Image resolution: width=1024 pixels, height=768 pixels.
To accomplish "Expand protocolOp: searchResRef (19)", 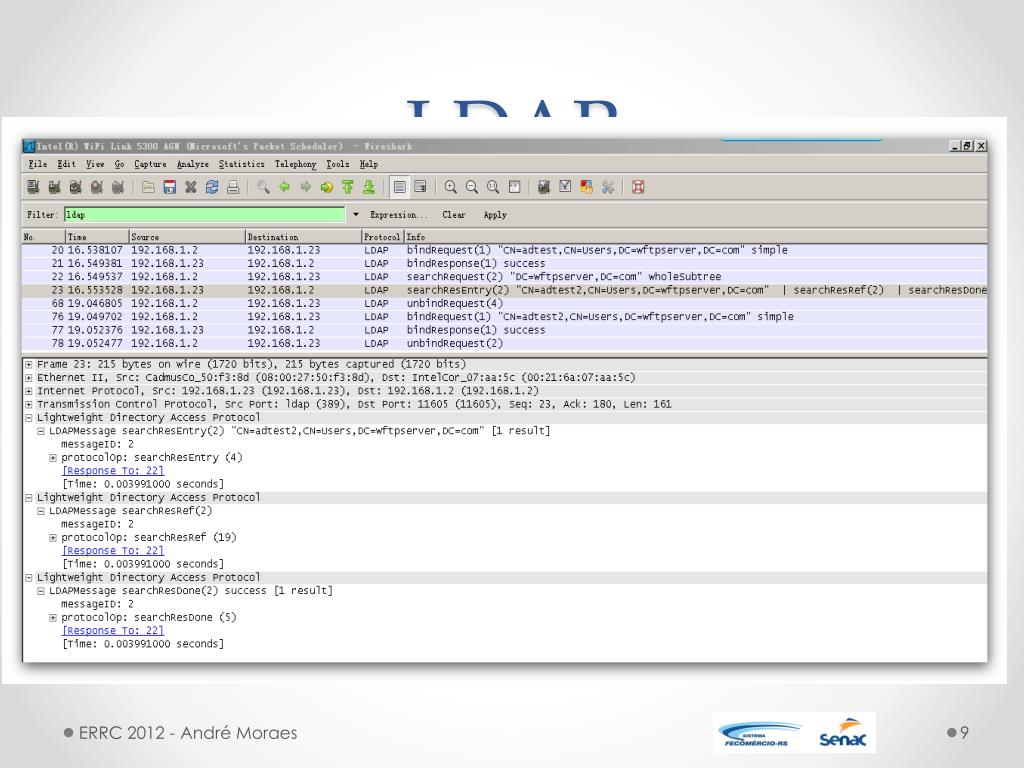I will 53,537.
